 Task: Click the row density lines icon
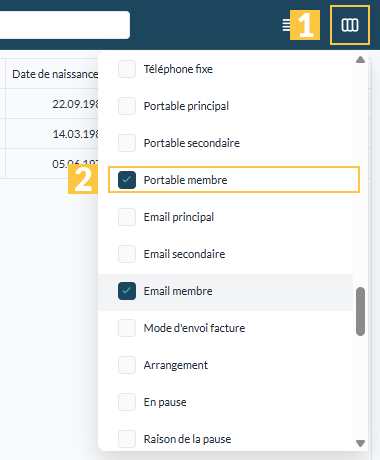click(x=286, y=25)
